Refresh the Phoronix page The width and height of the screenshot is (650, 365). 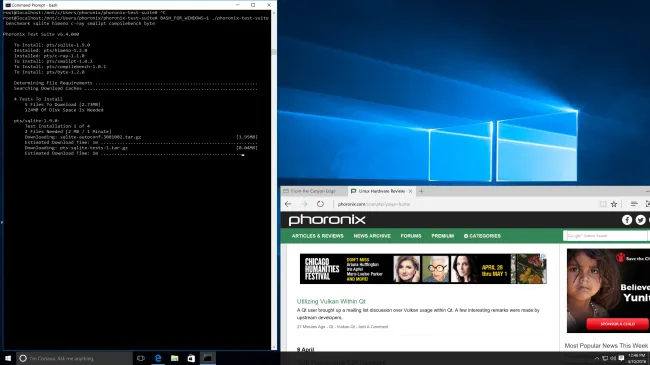320,204
